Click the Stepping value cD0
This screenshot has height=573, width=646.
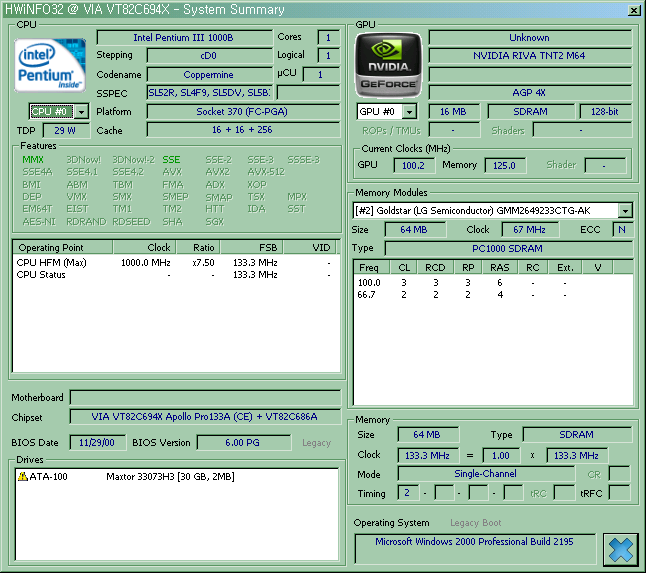209,56
